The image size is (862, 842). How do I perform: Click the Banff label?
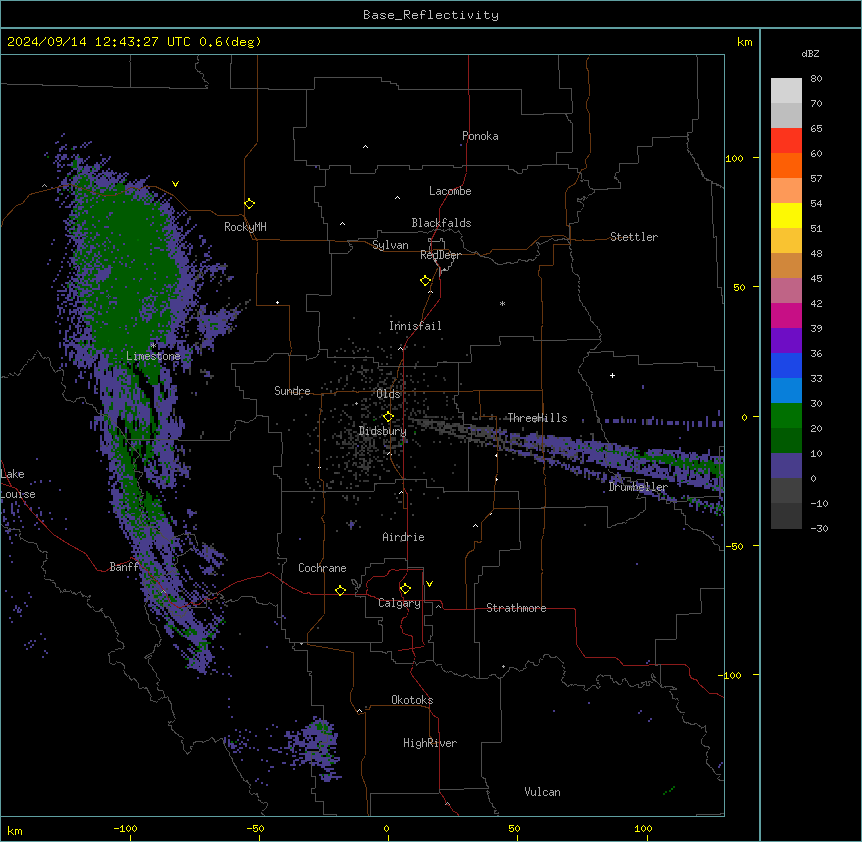pos(124,567)
